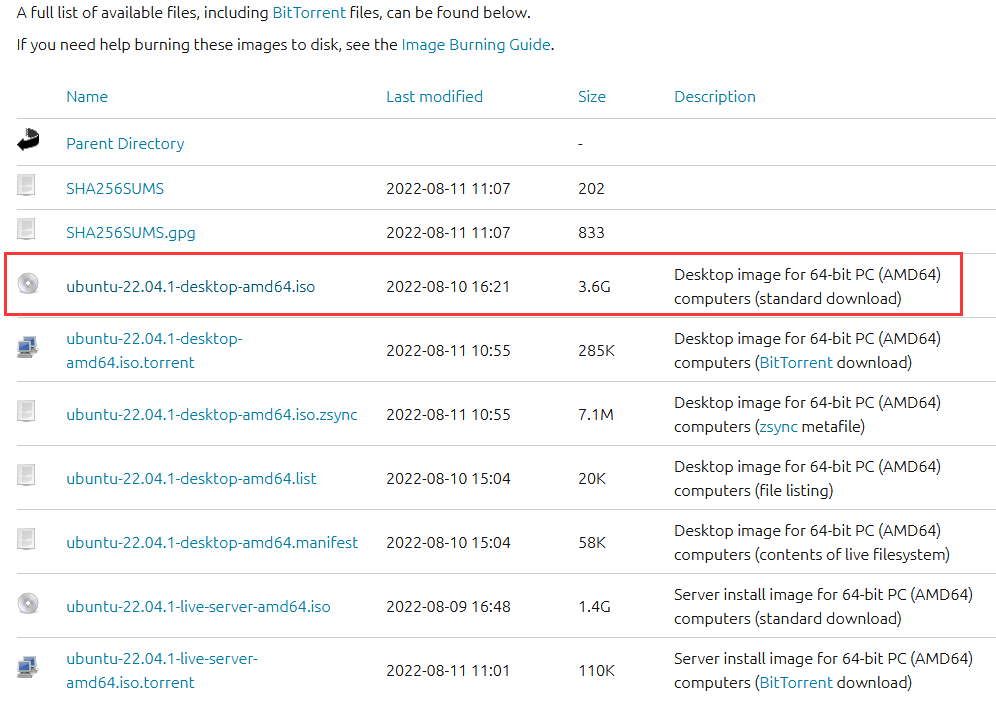Click BitTorrent link in server torrent description

796,683
